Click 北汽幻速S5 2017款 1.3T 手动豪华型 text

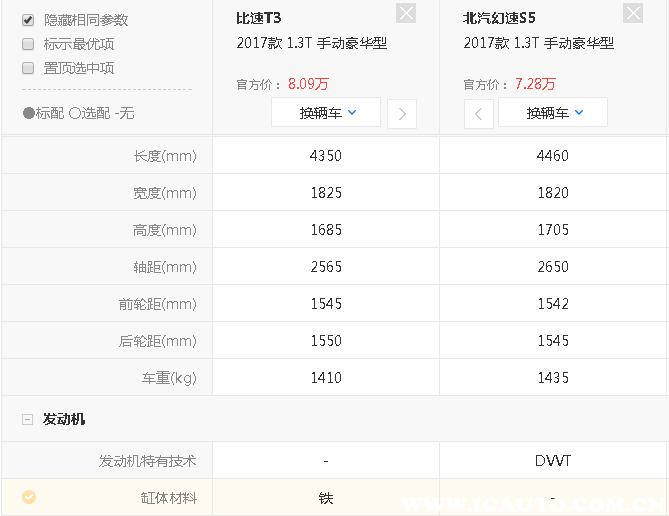(538, 43)
